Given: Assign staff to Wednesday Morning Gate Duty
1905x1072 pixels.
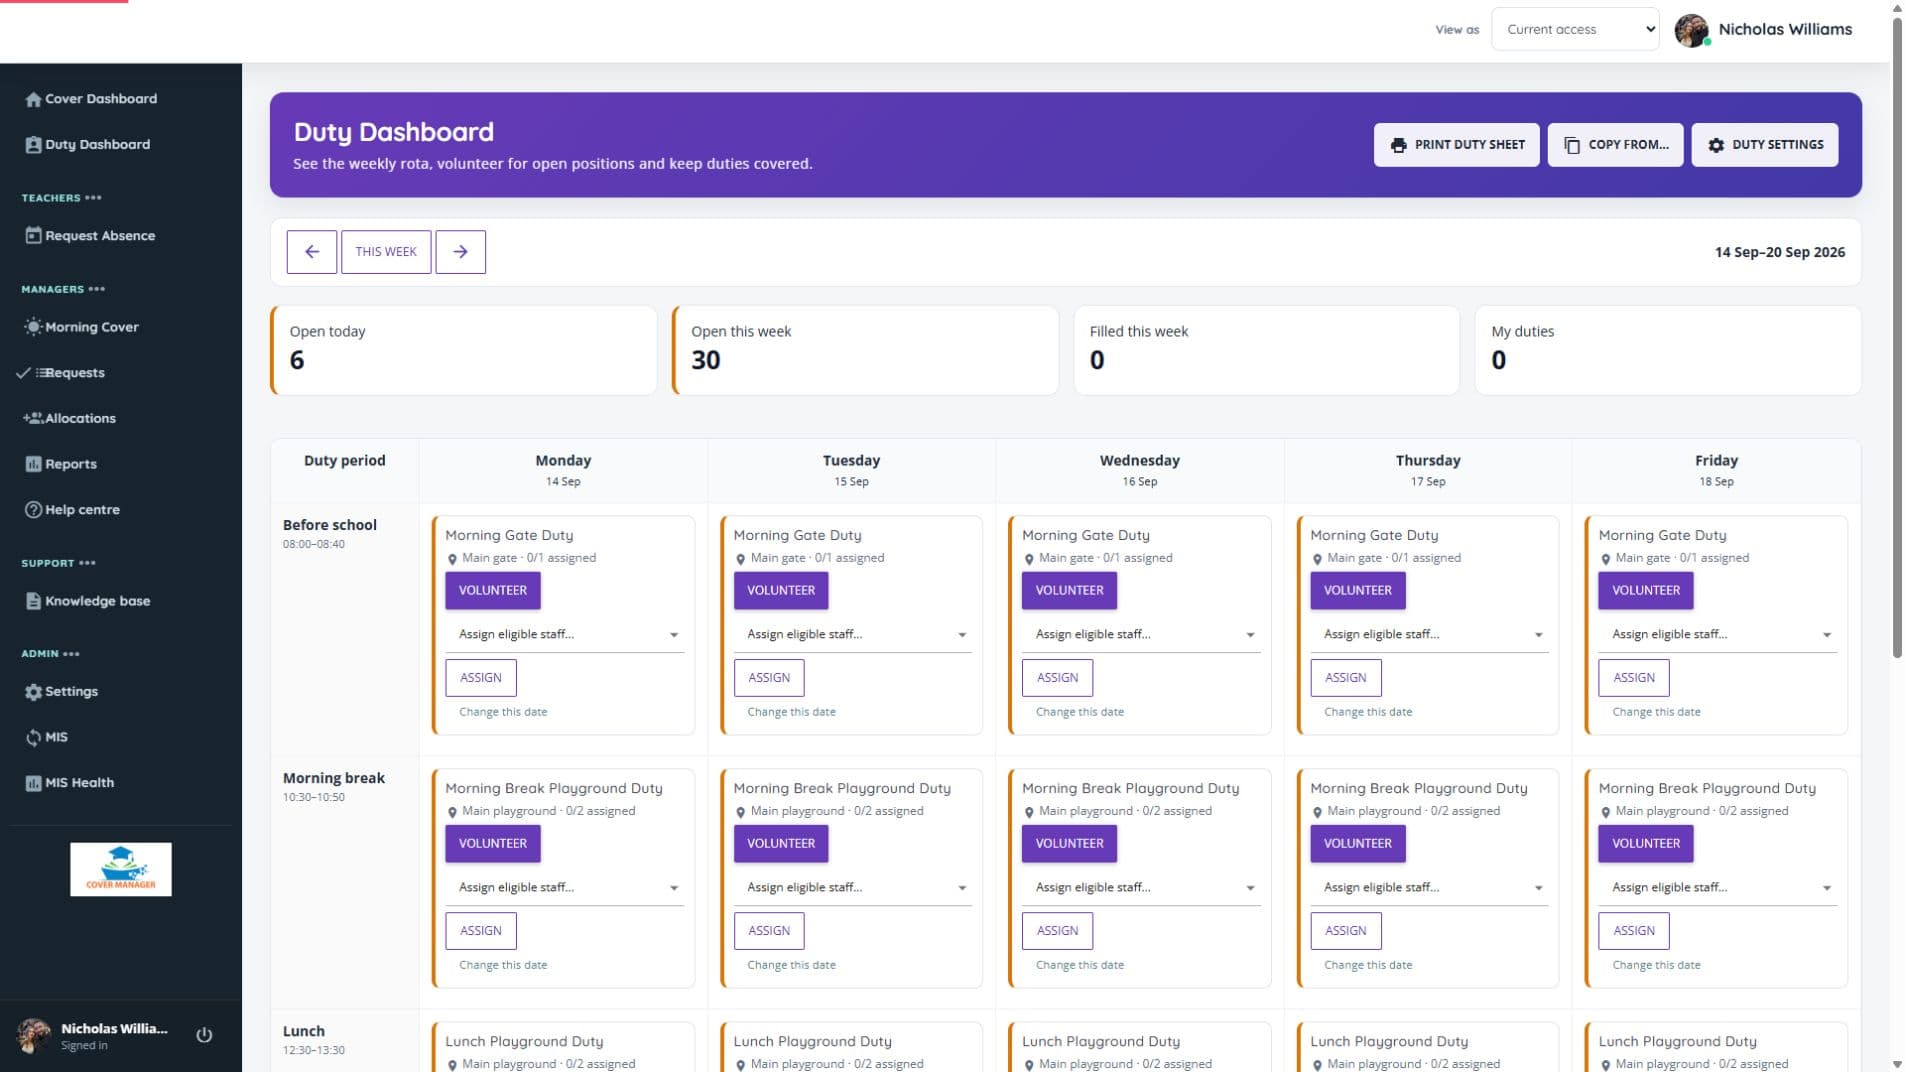Looking at the screenshot, I should tap(1057, 678).
